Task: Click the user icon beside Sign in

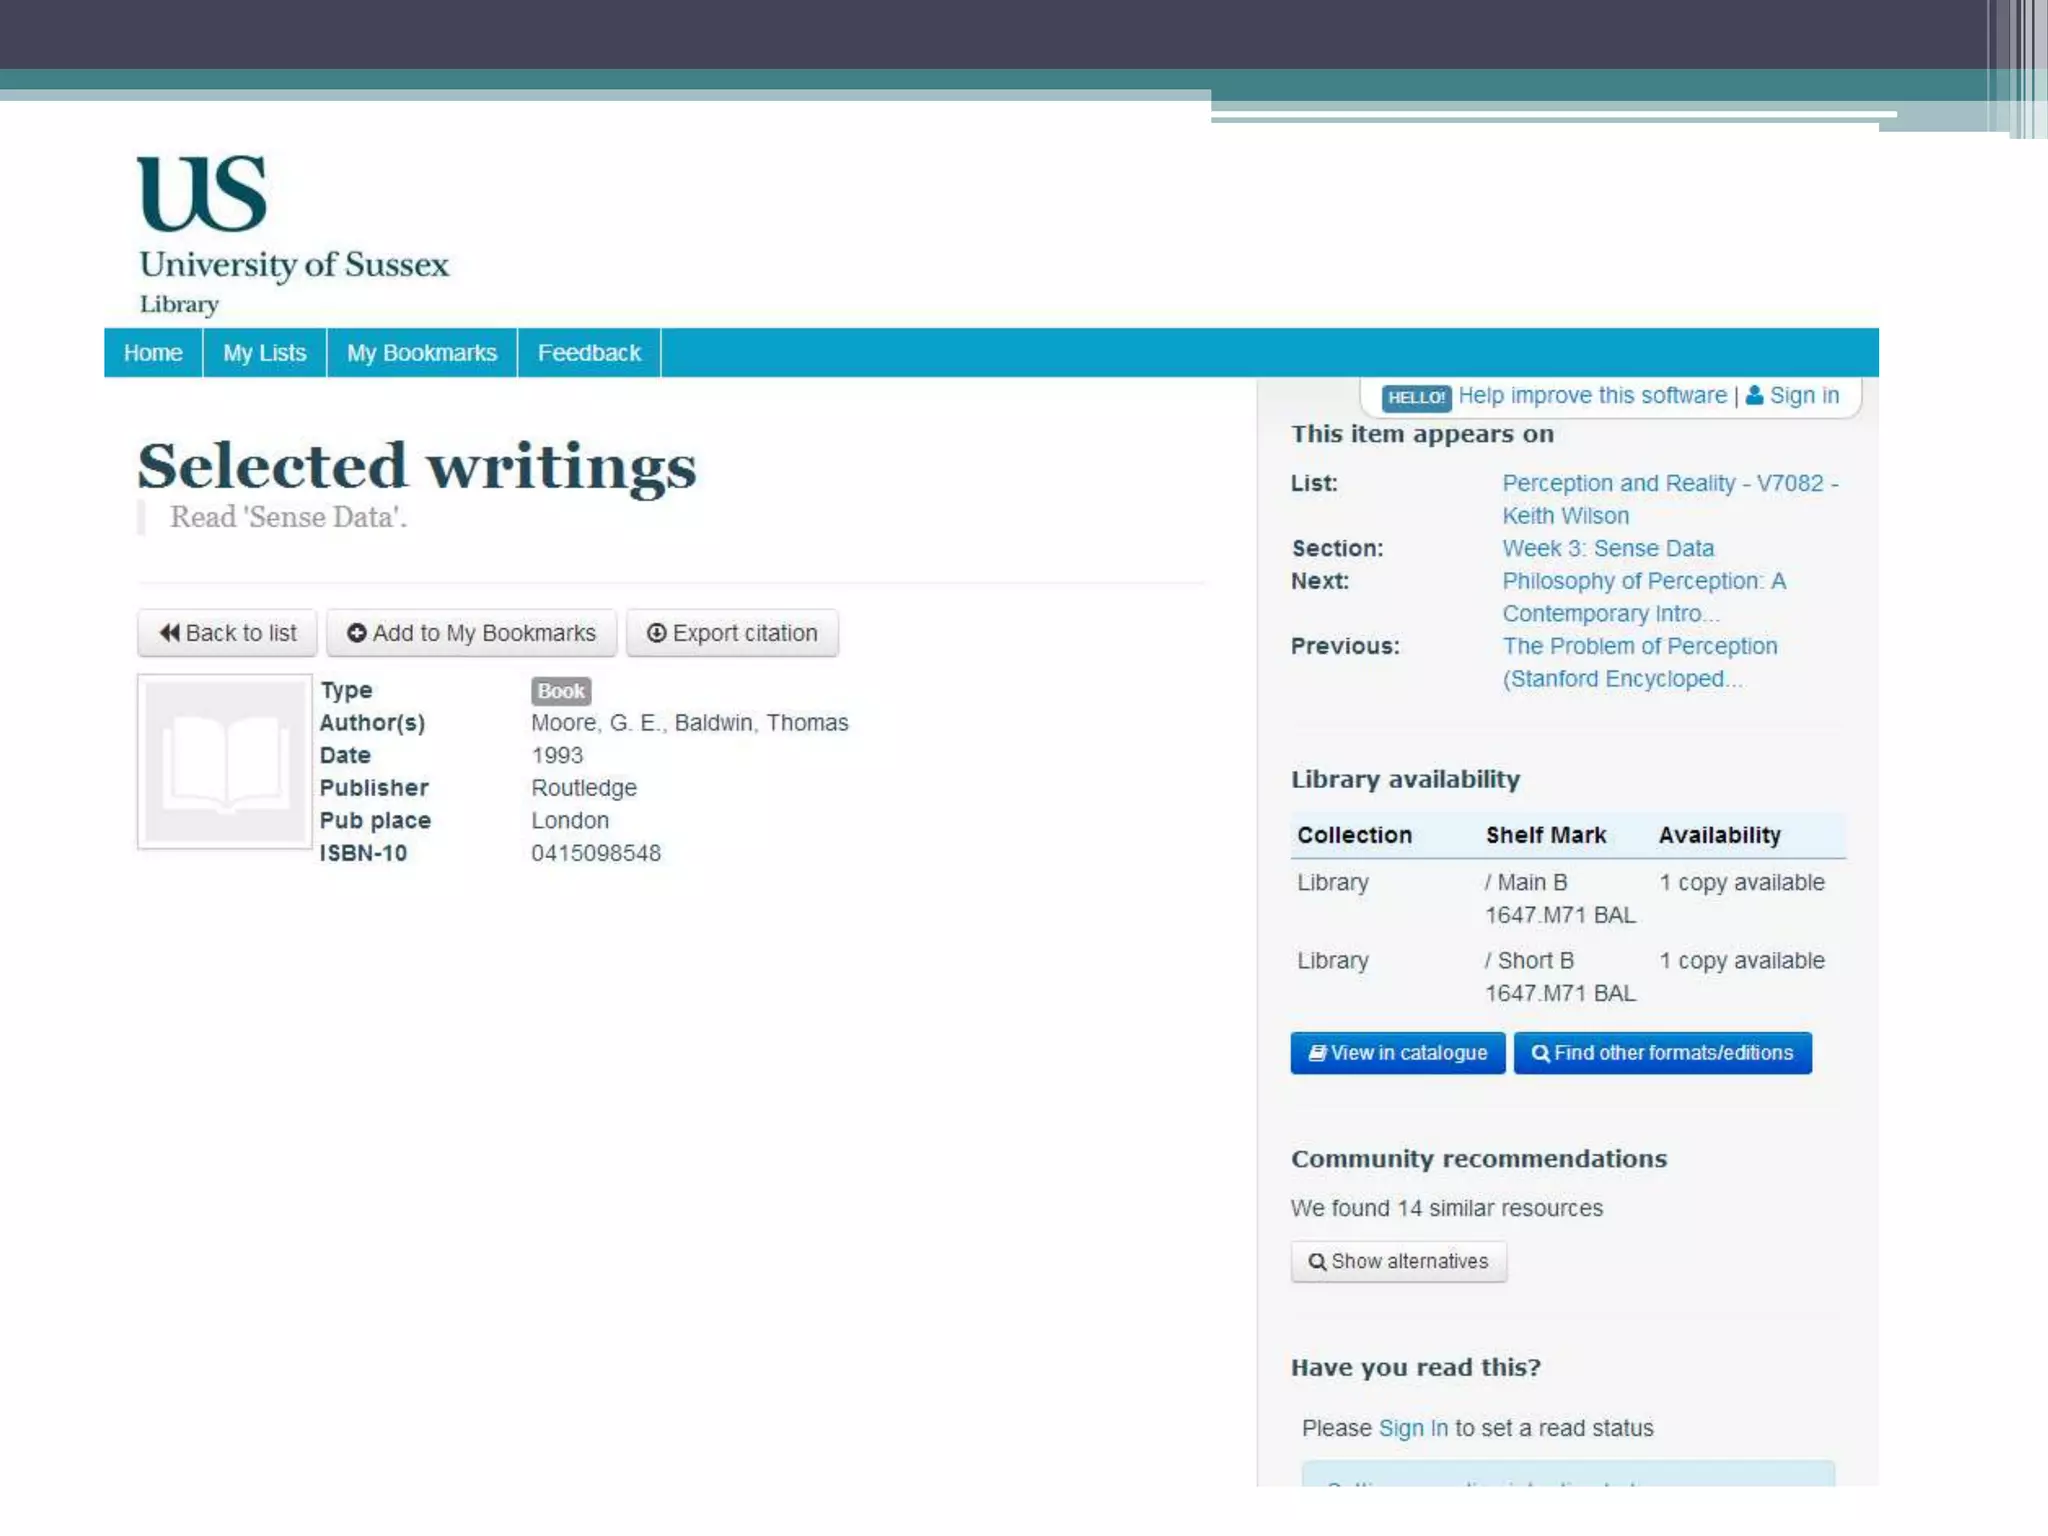Action: pyautogui.click(x=1754, y=396)
